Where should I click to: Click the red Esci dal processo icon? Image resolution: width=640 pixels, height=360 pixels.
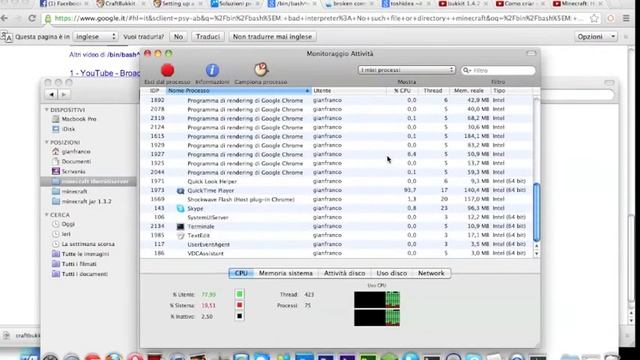pos(167,71)
